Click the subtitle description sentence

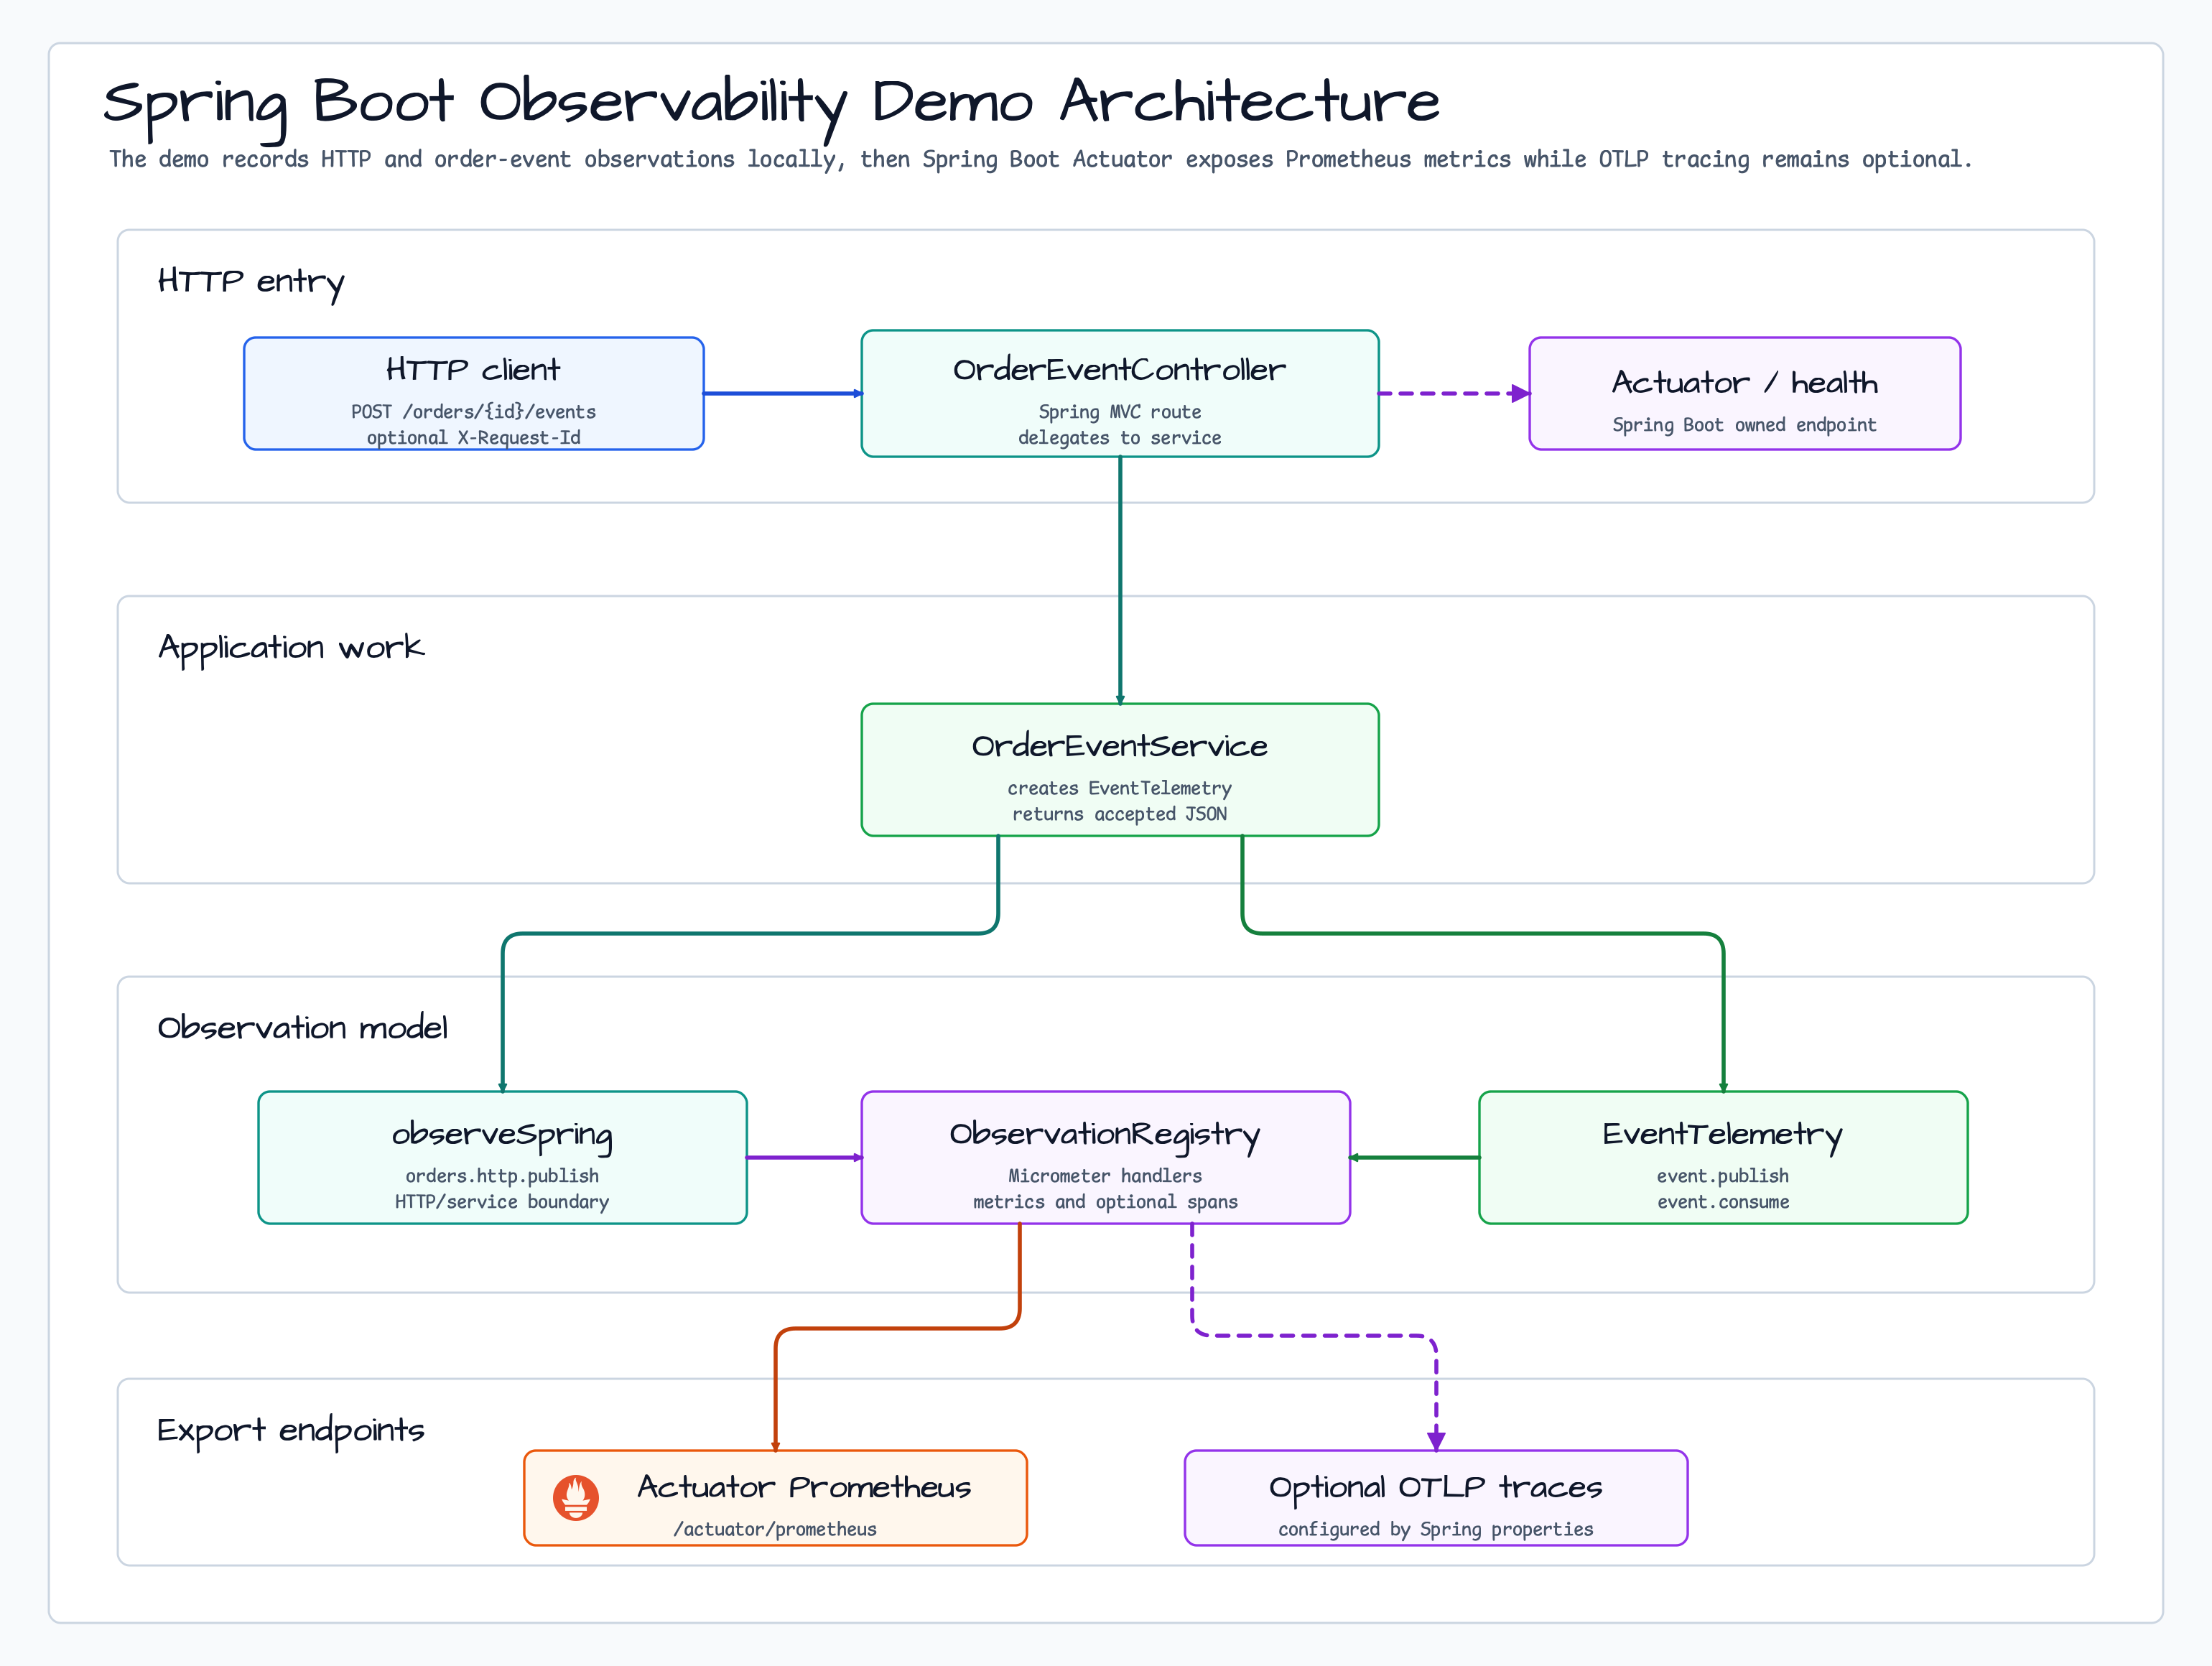1040,159
